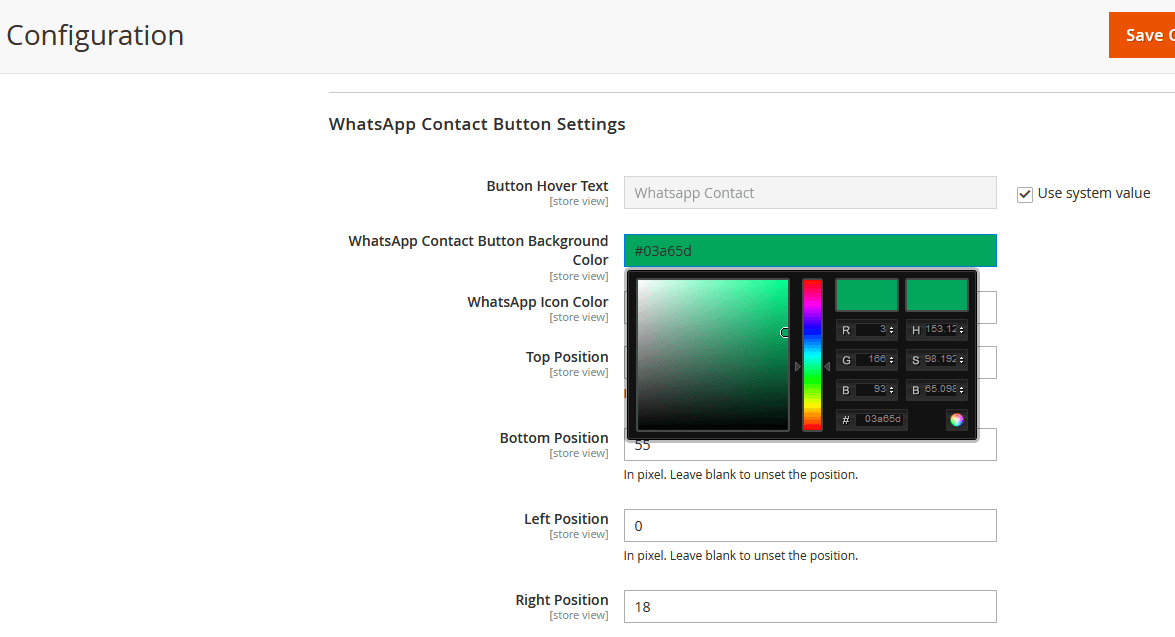Click the color wheel submit icon
The image size is (1175, 637).
click(x=957, y=420)
